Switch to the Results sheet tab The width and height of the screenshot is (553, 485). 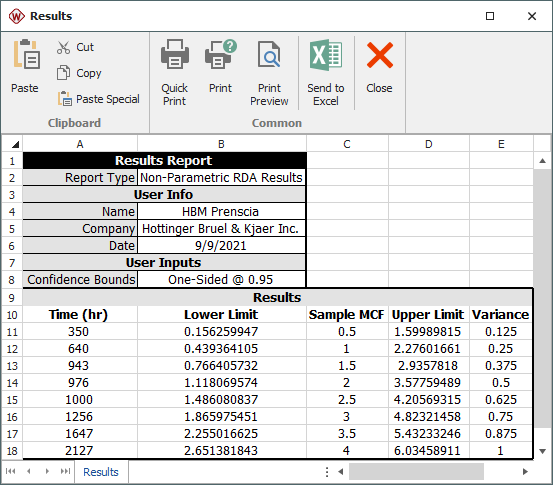101,472
